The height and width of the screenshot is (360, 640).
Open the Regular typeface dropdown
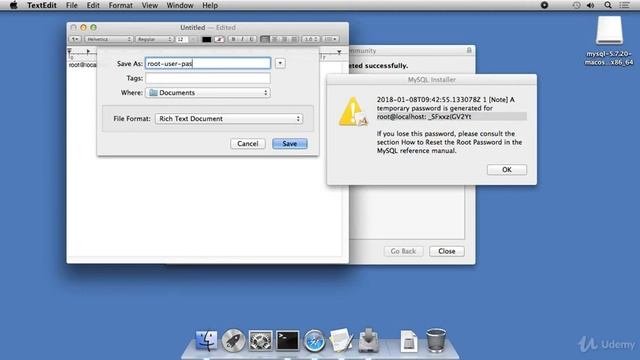[x=154, y=39]
